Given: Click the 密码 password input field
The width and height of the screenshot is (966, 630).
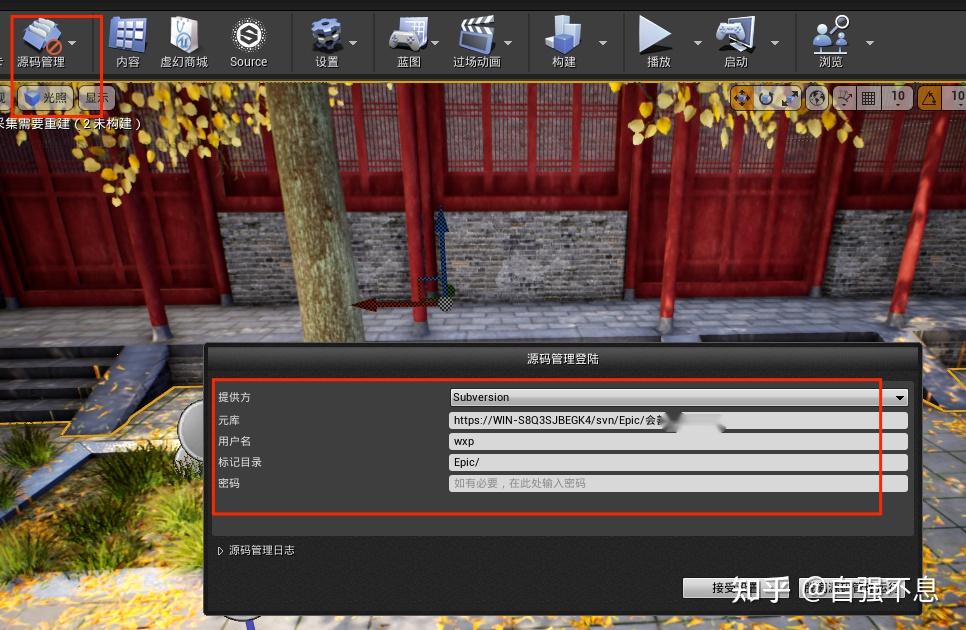Looking at the screenshot, I should point(677,483).
